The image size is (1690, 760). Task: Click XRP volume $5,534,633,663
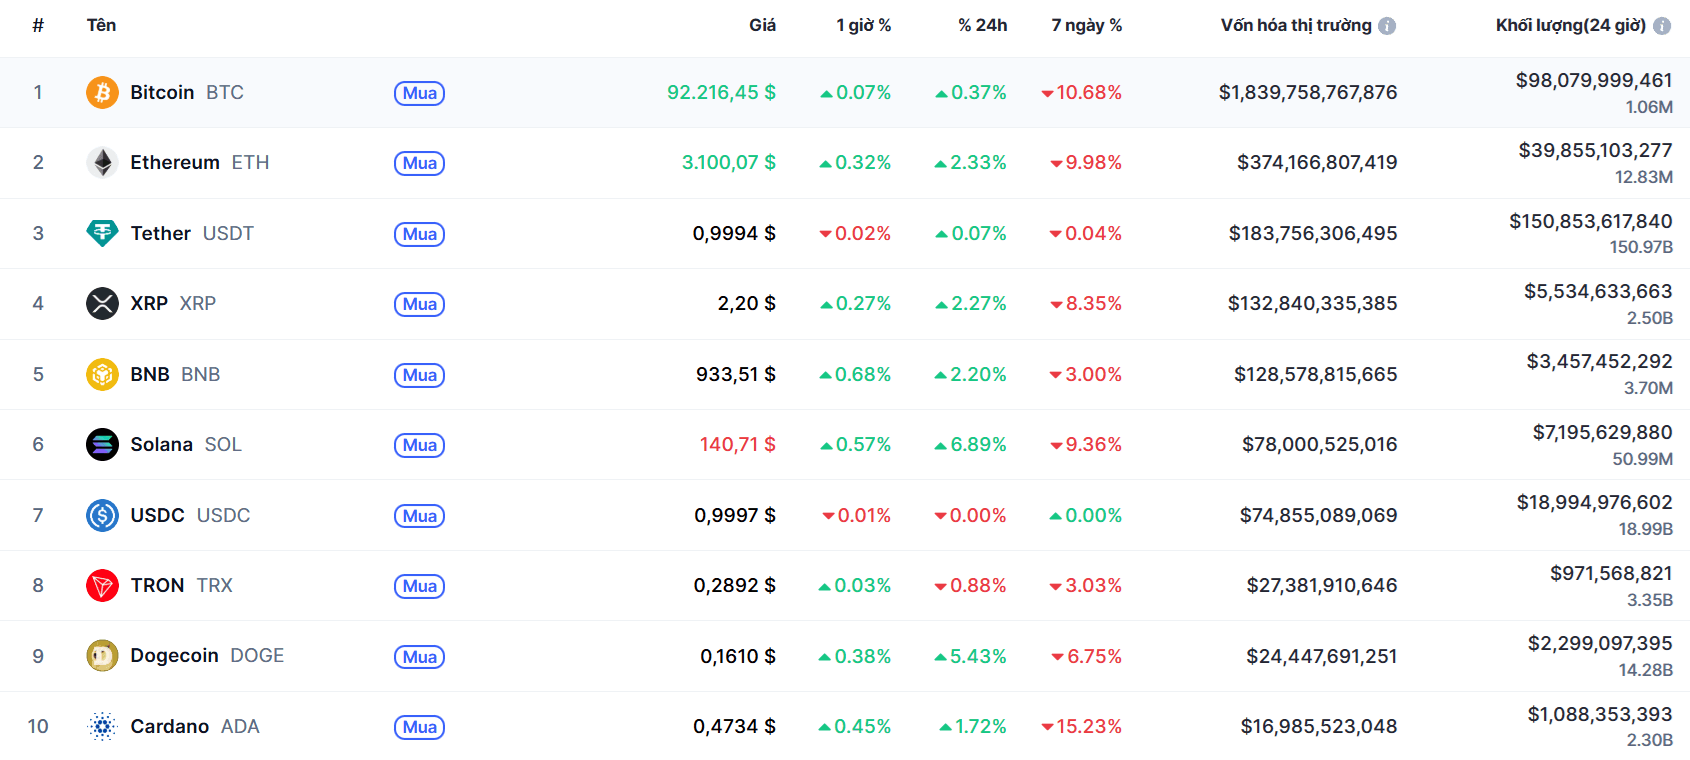click(1598, 291)
